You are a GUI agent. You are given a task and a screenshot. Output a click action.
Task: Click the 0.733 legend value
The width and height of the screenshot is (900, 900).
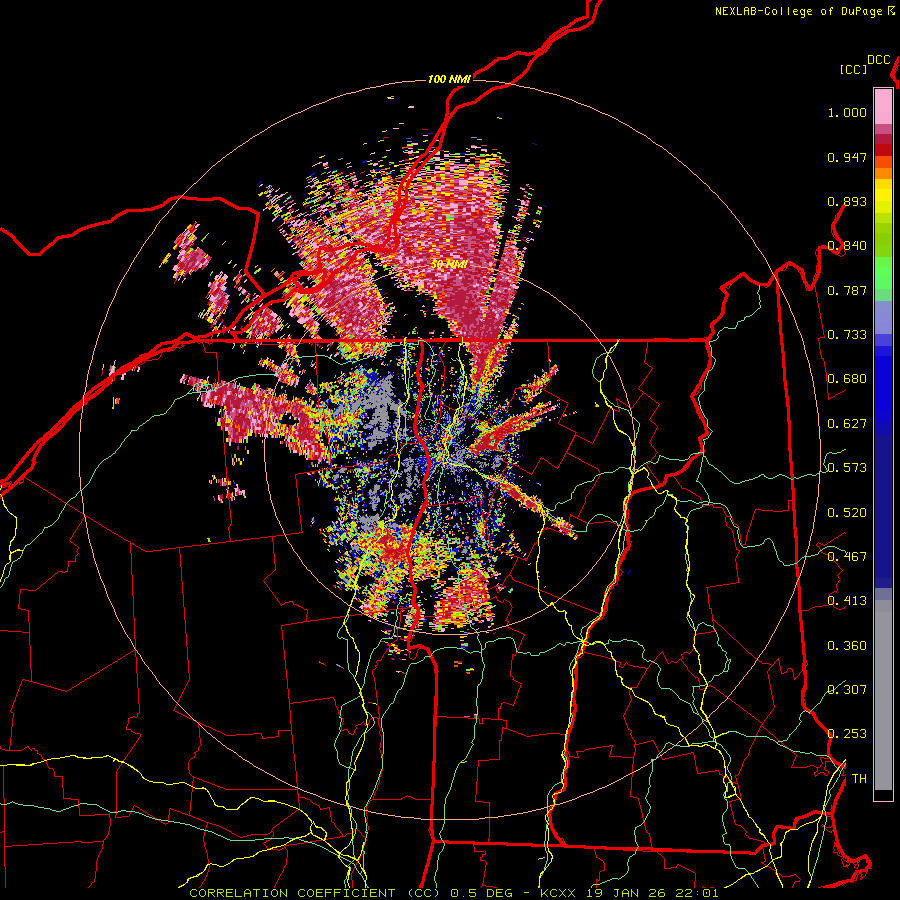tap(847, 335)
